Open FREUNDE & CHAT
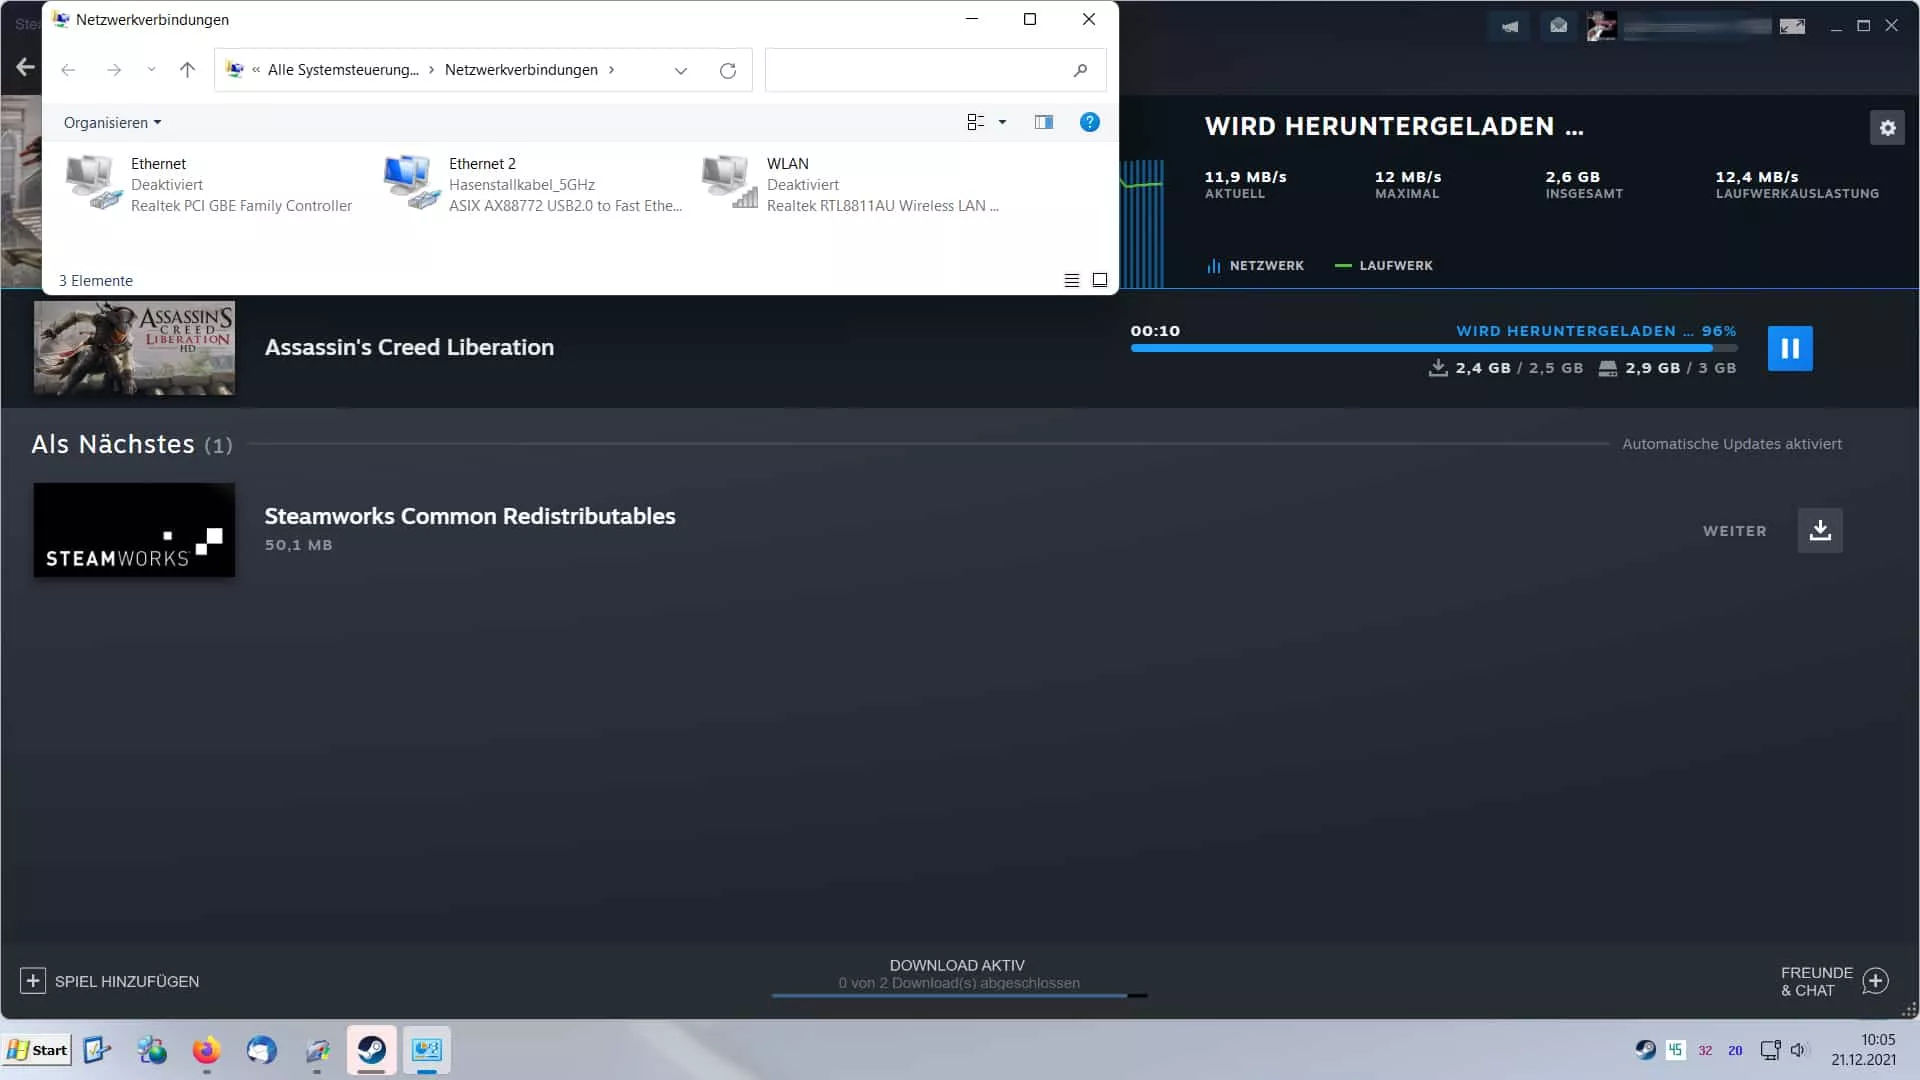 (1834, 981)
